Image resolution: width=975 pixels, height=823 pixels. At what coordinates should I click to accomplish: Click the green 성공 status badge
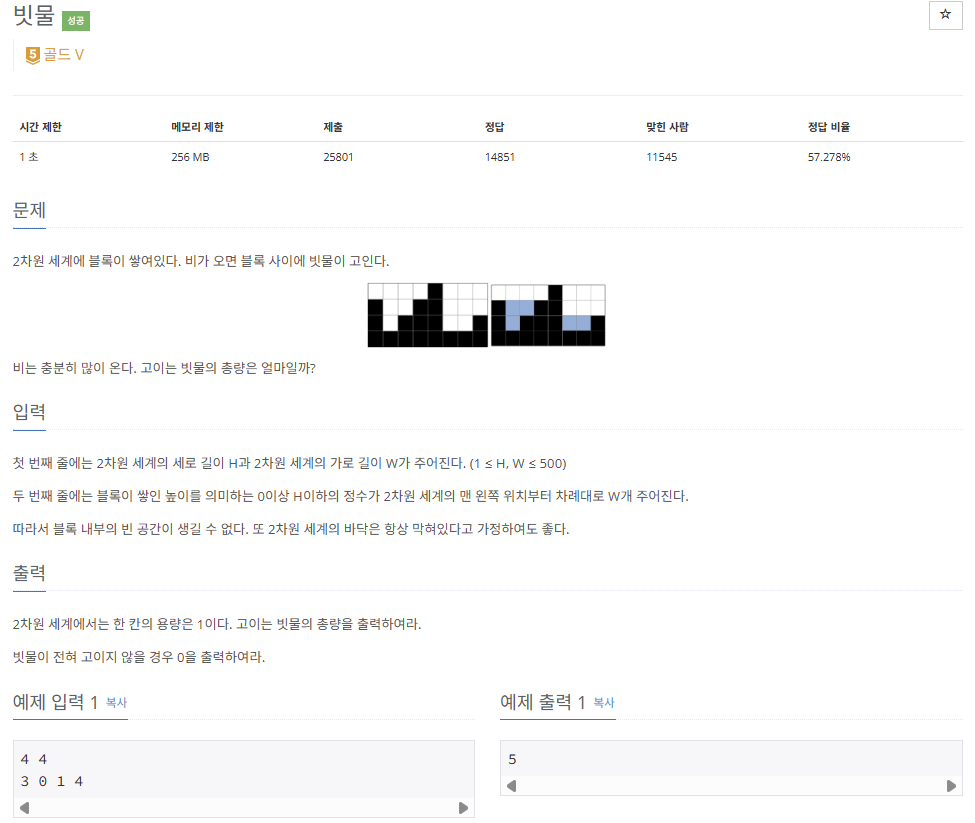(76, 21)
